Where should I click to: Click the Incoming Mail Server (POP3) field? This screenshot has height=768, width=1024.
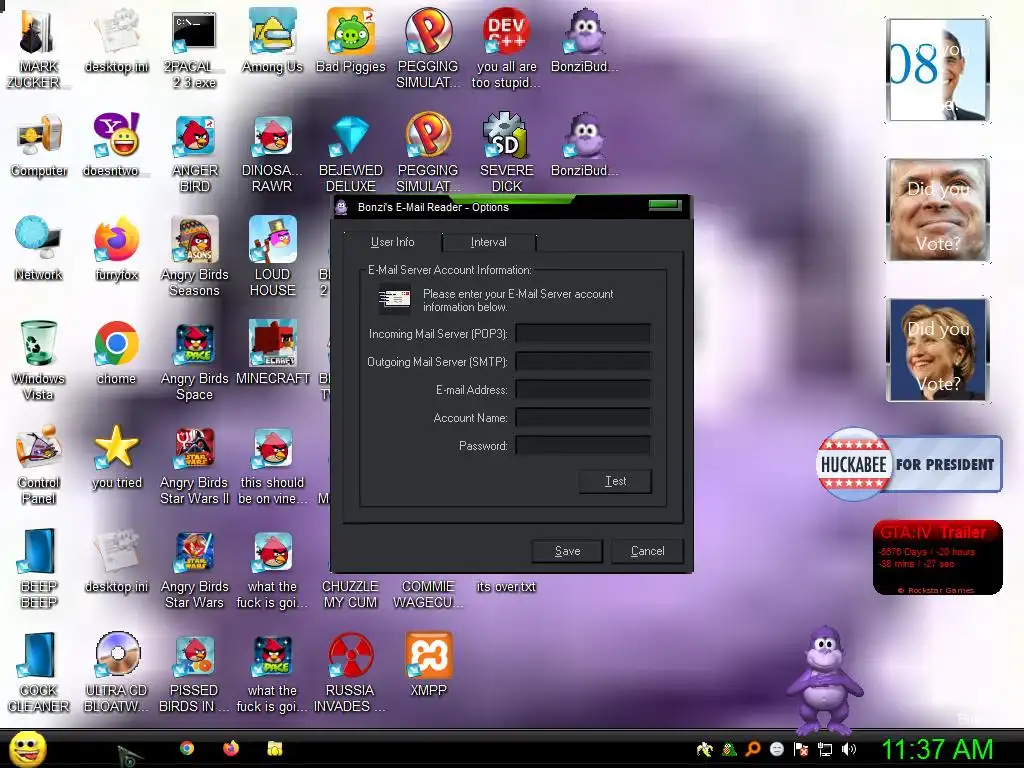tap(583, 334)
